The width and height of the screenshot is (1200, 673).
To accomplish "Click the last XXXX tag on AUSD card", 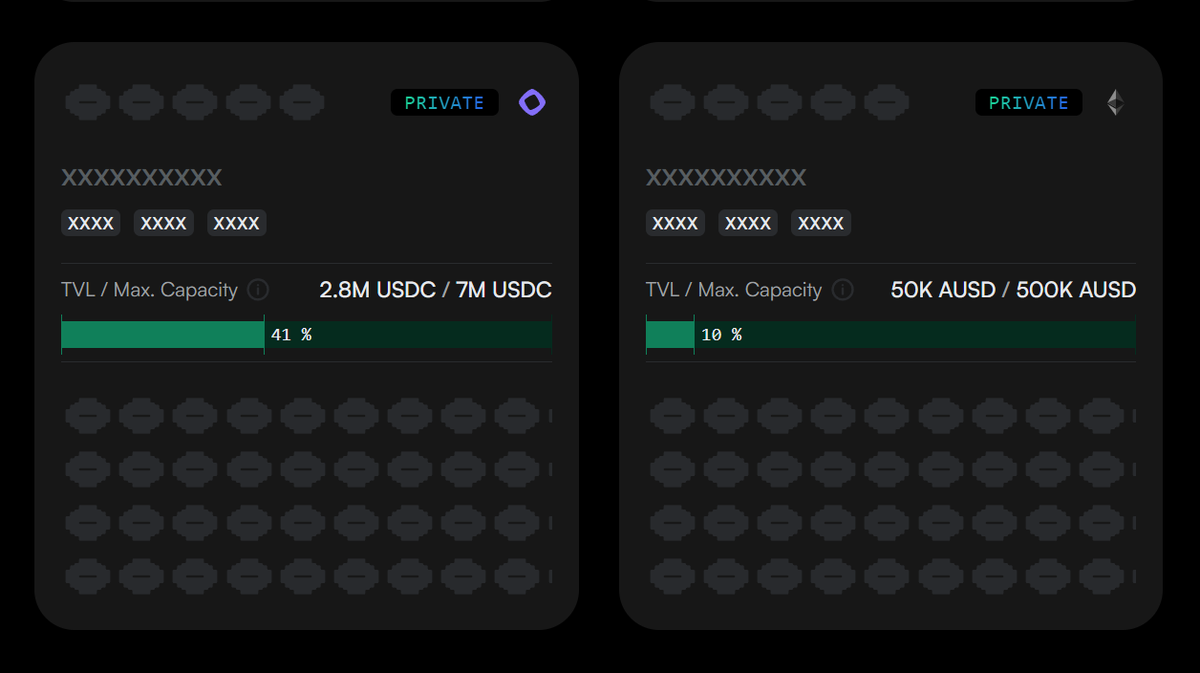I will coord(821,223).
